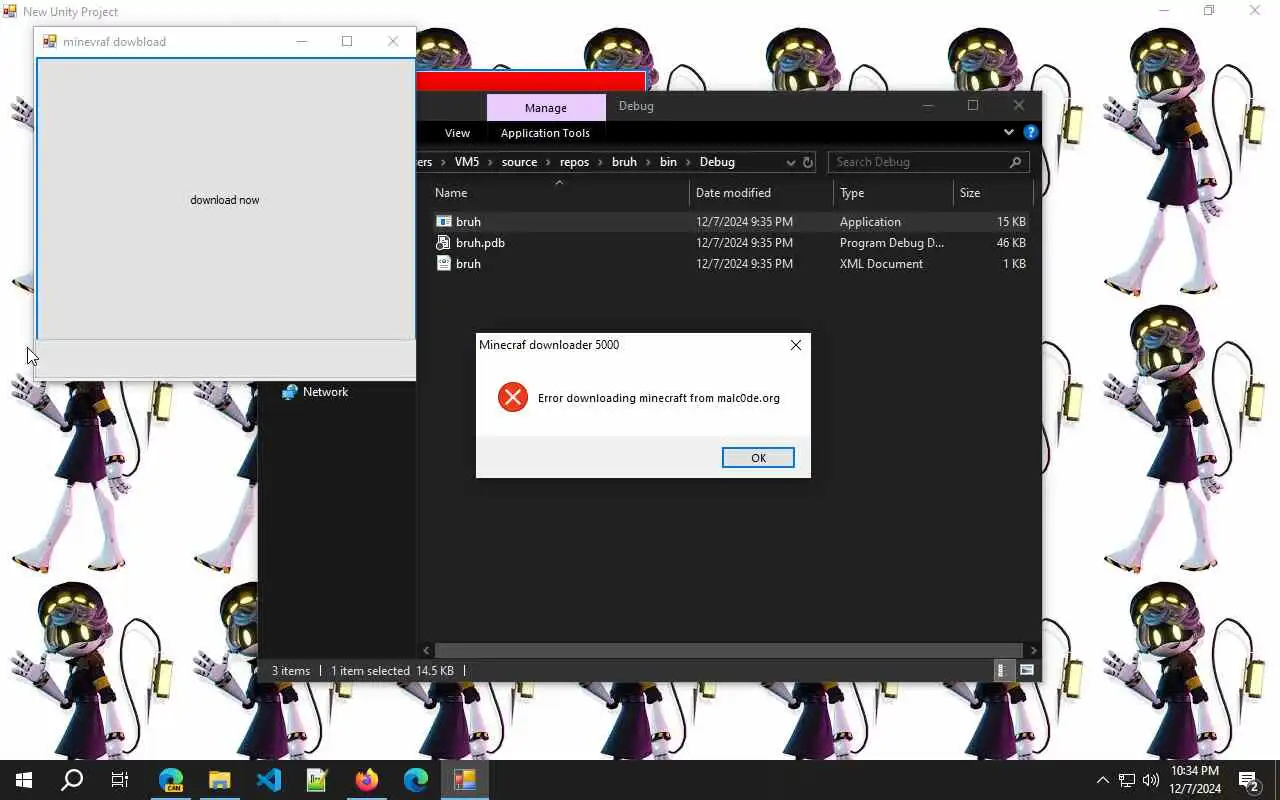Select the bruh.pdb file
The image size is (1280, 800).
tap(731, 243)
